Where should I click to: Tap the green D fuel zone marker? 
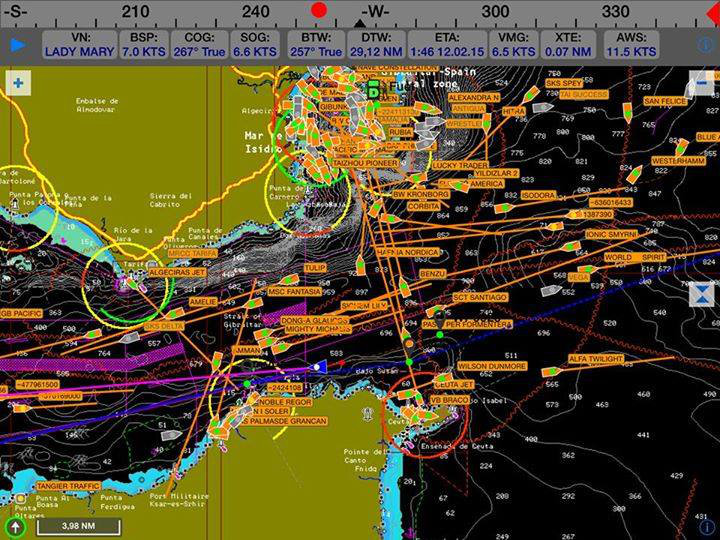tap(374, 90)
